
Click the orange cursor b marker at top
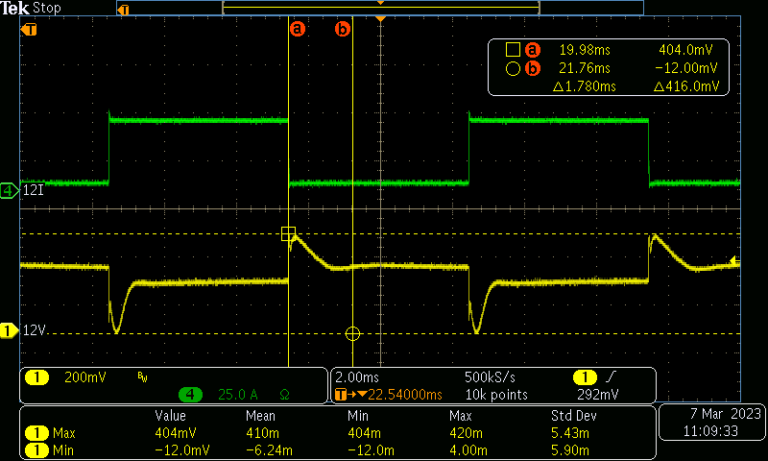[343, 29]
